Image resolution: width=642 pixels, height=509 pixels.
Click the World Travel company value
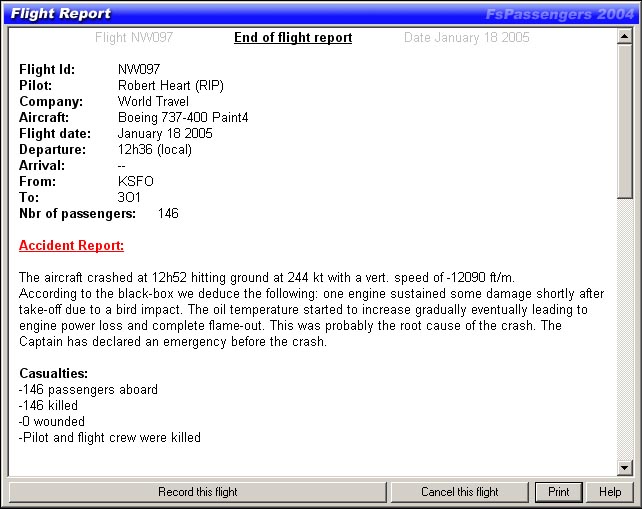pyautogui.click(x=155, y=102)
